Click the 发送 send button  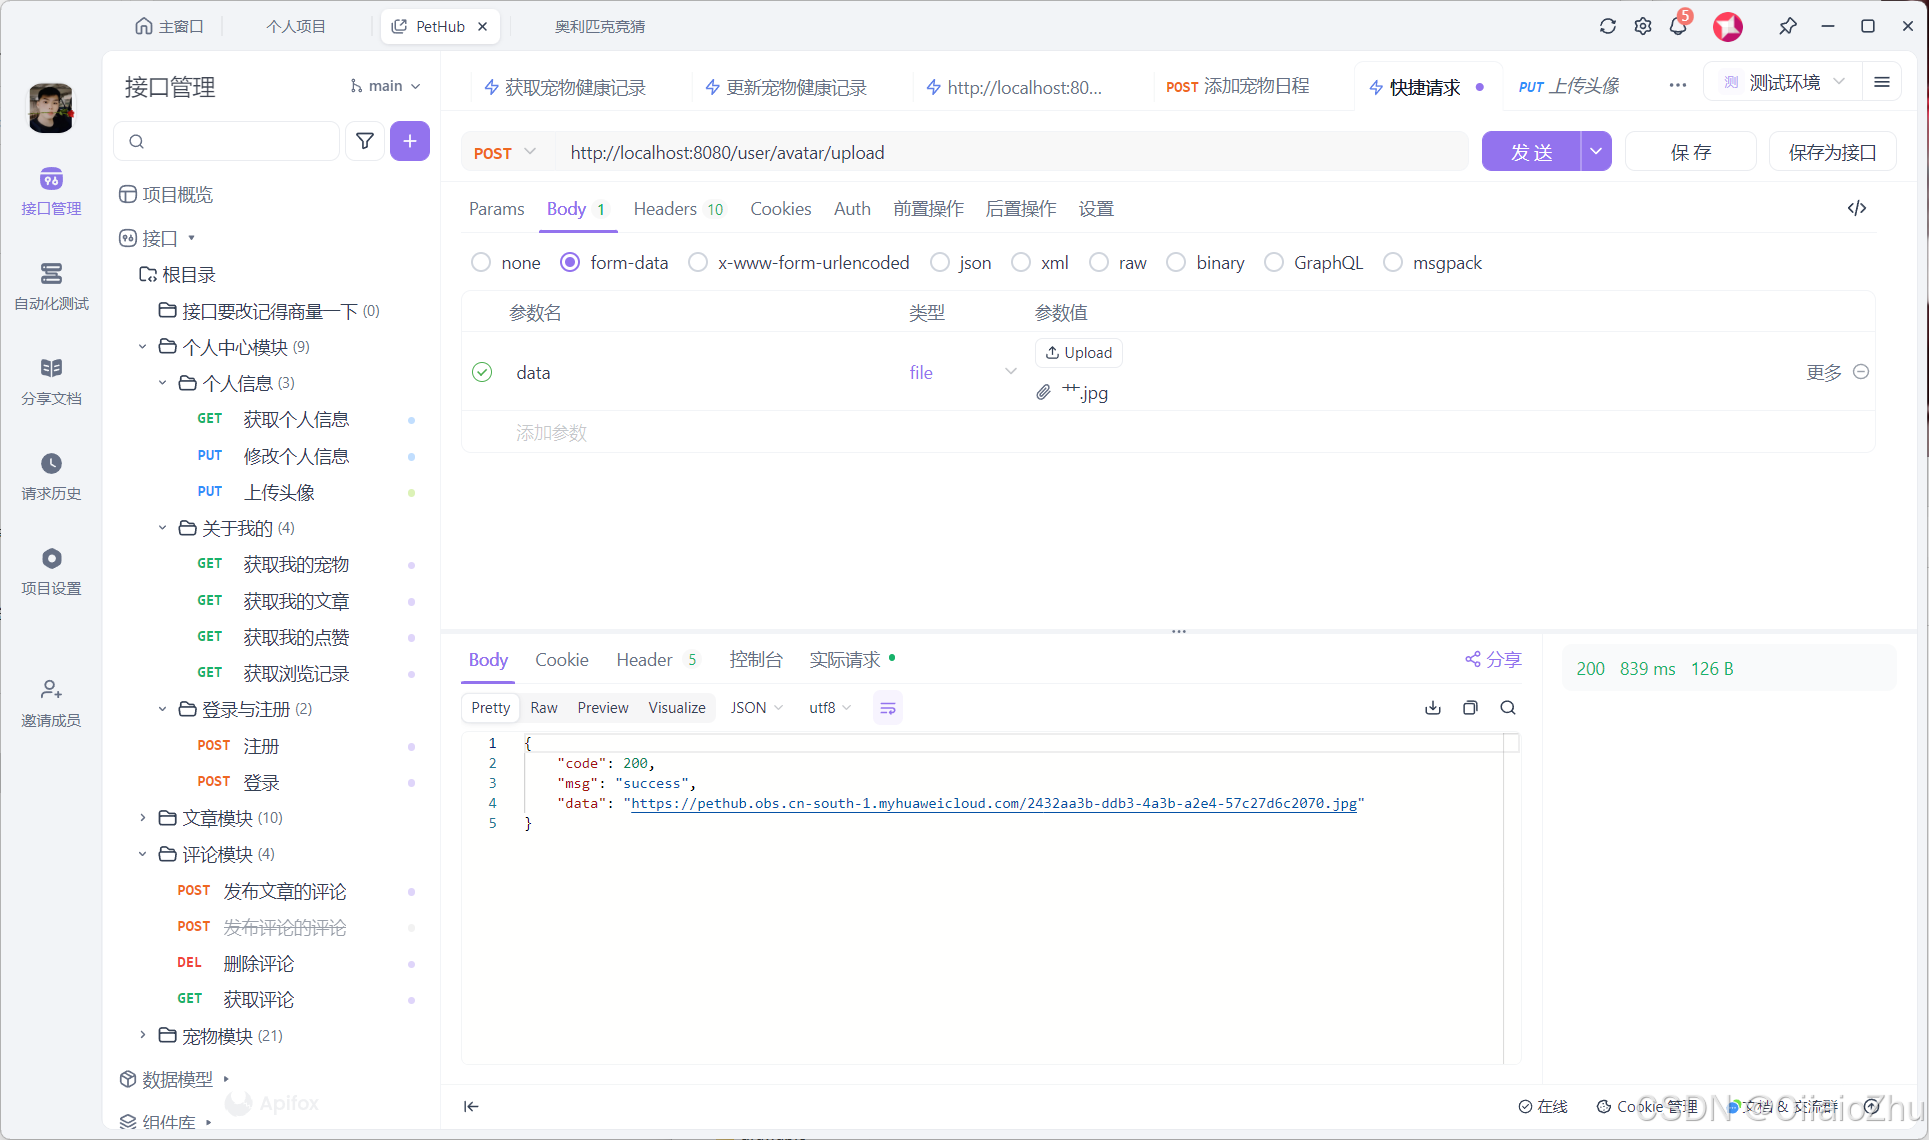point(1530,152)
